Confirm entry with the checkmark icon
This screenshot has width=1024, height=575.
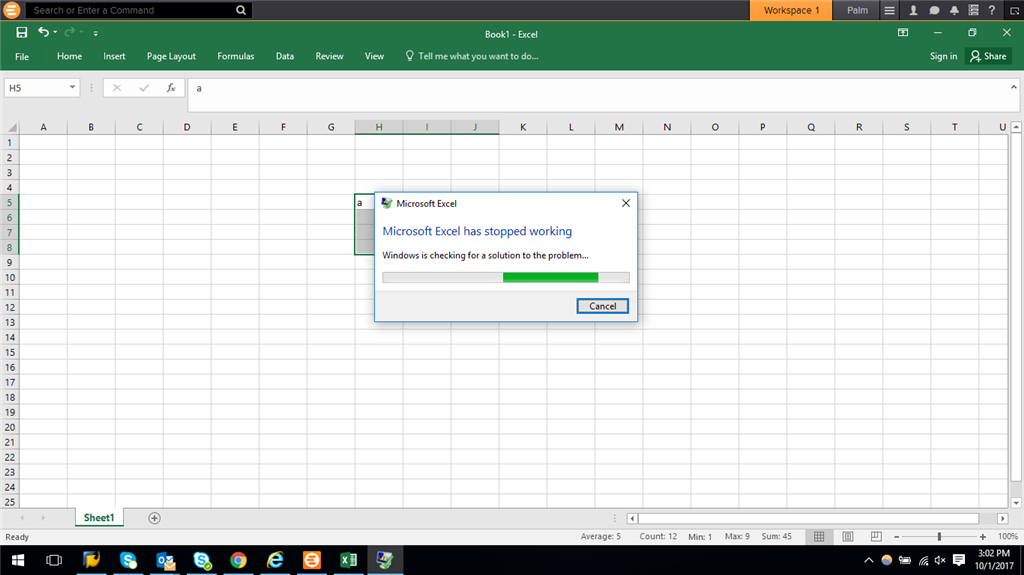click(144, 88)
